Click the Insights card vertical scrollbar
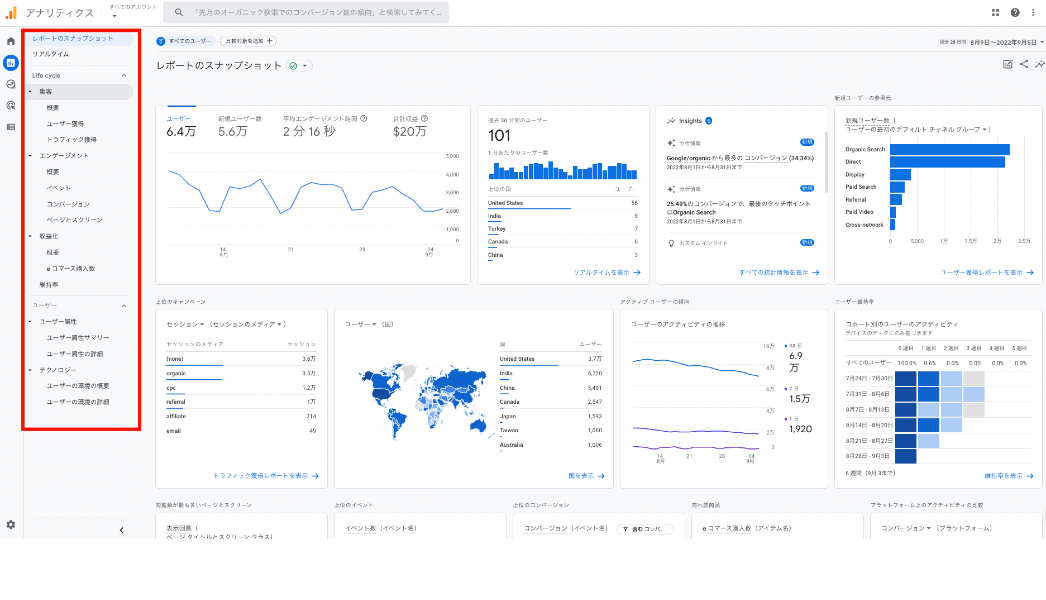This screenshot has width=1046, height=600. tap(827, 161)
